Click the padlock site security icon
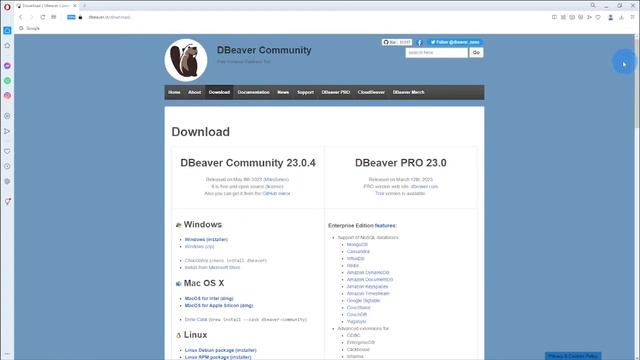640x360 pixels. coord(80,17)
